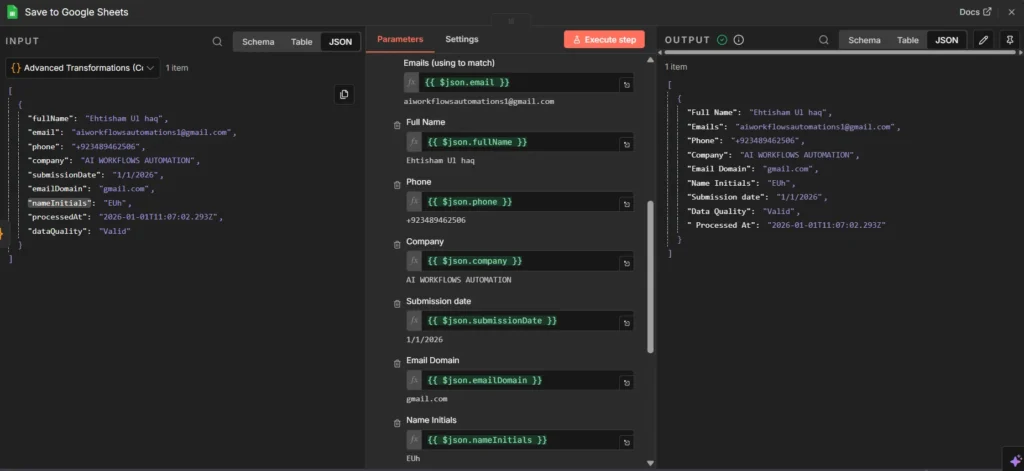Image resolution: width=1024 pixels, height=471 pixels.
Task: Click the Submission date expression field
Action: point(520,321)
